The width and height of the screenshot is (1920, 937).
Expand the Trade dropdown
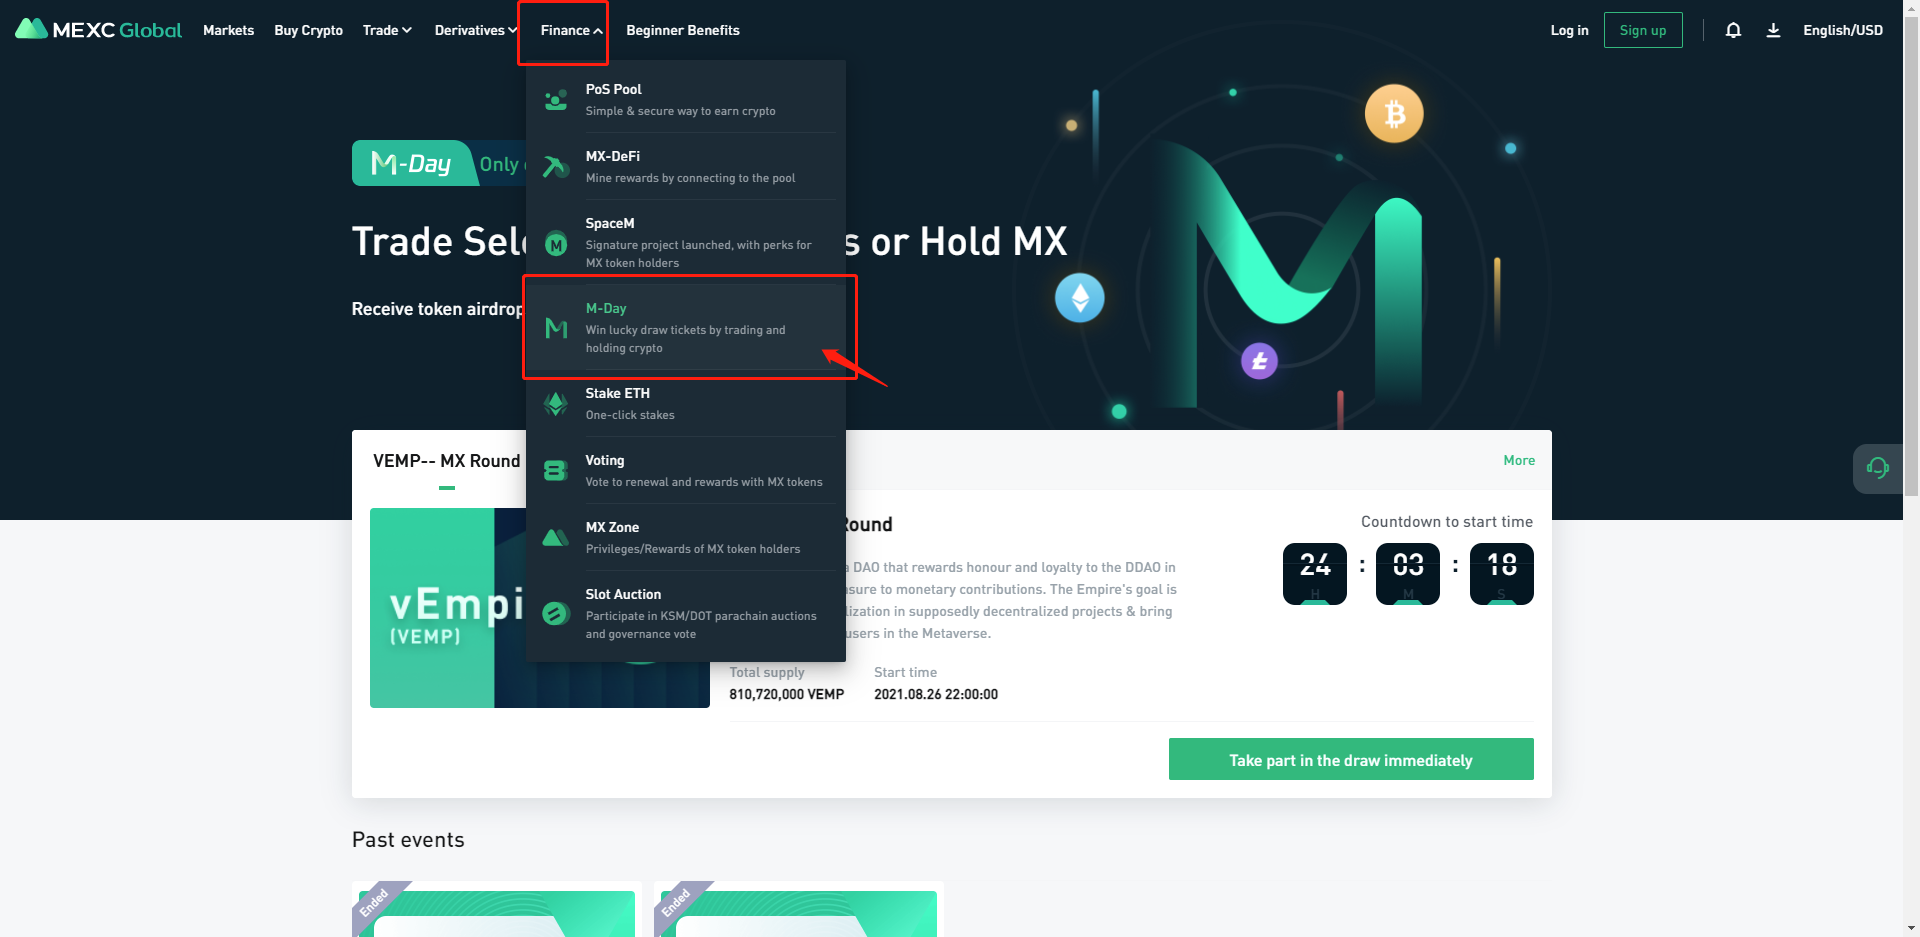pyautogui.click(x=387, y=30)
